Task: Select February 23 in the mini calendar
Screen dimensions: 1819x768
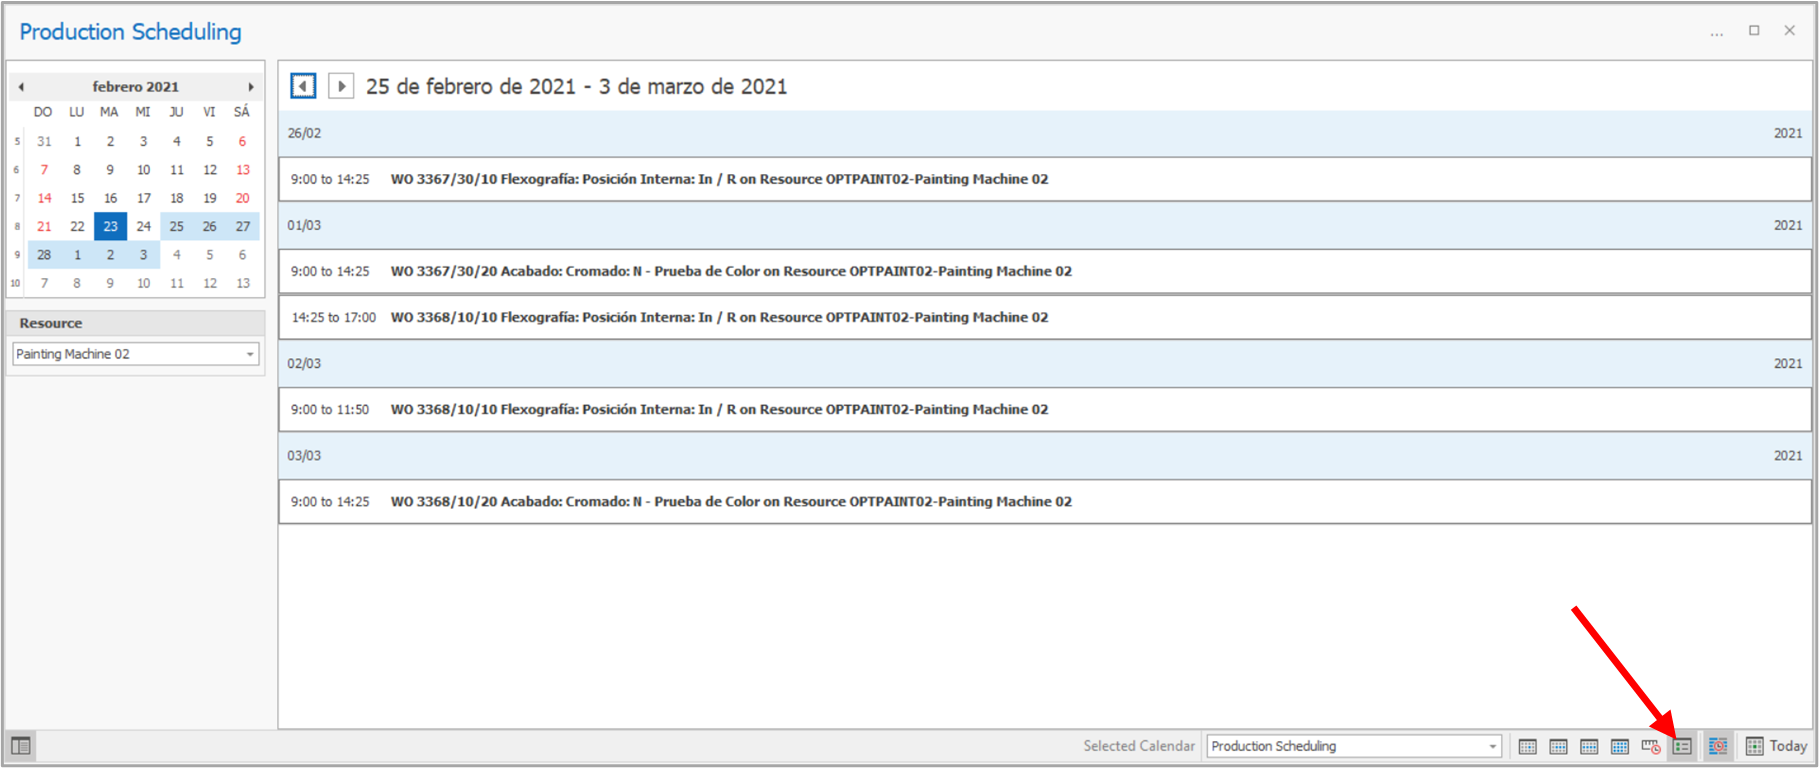Action: pyautogui.click(x=110, y=226)
